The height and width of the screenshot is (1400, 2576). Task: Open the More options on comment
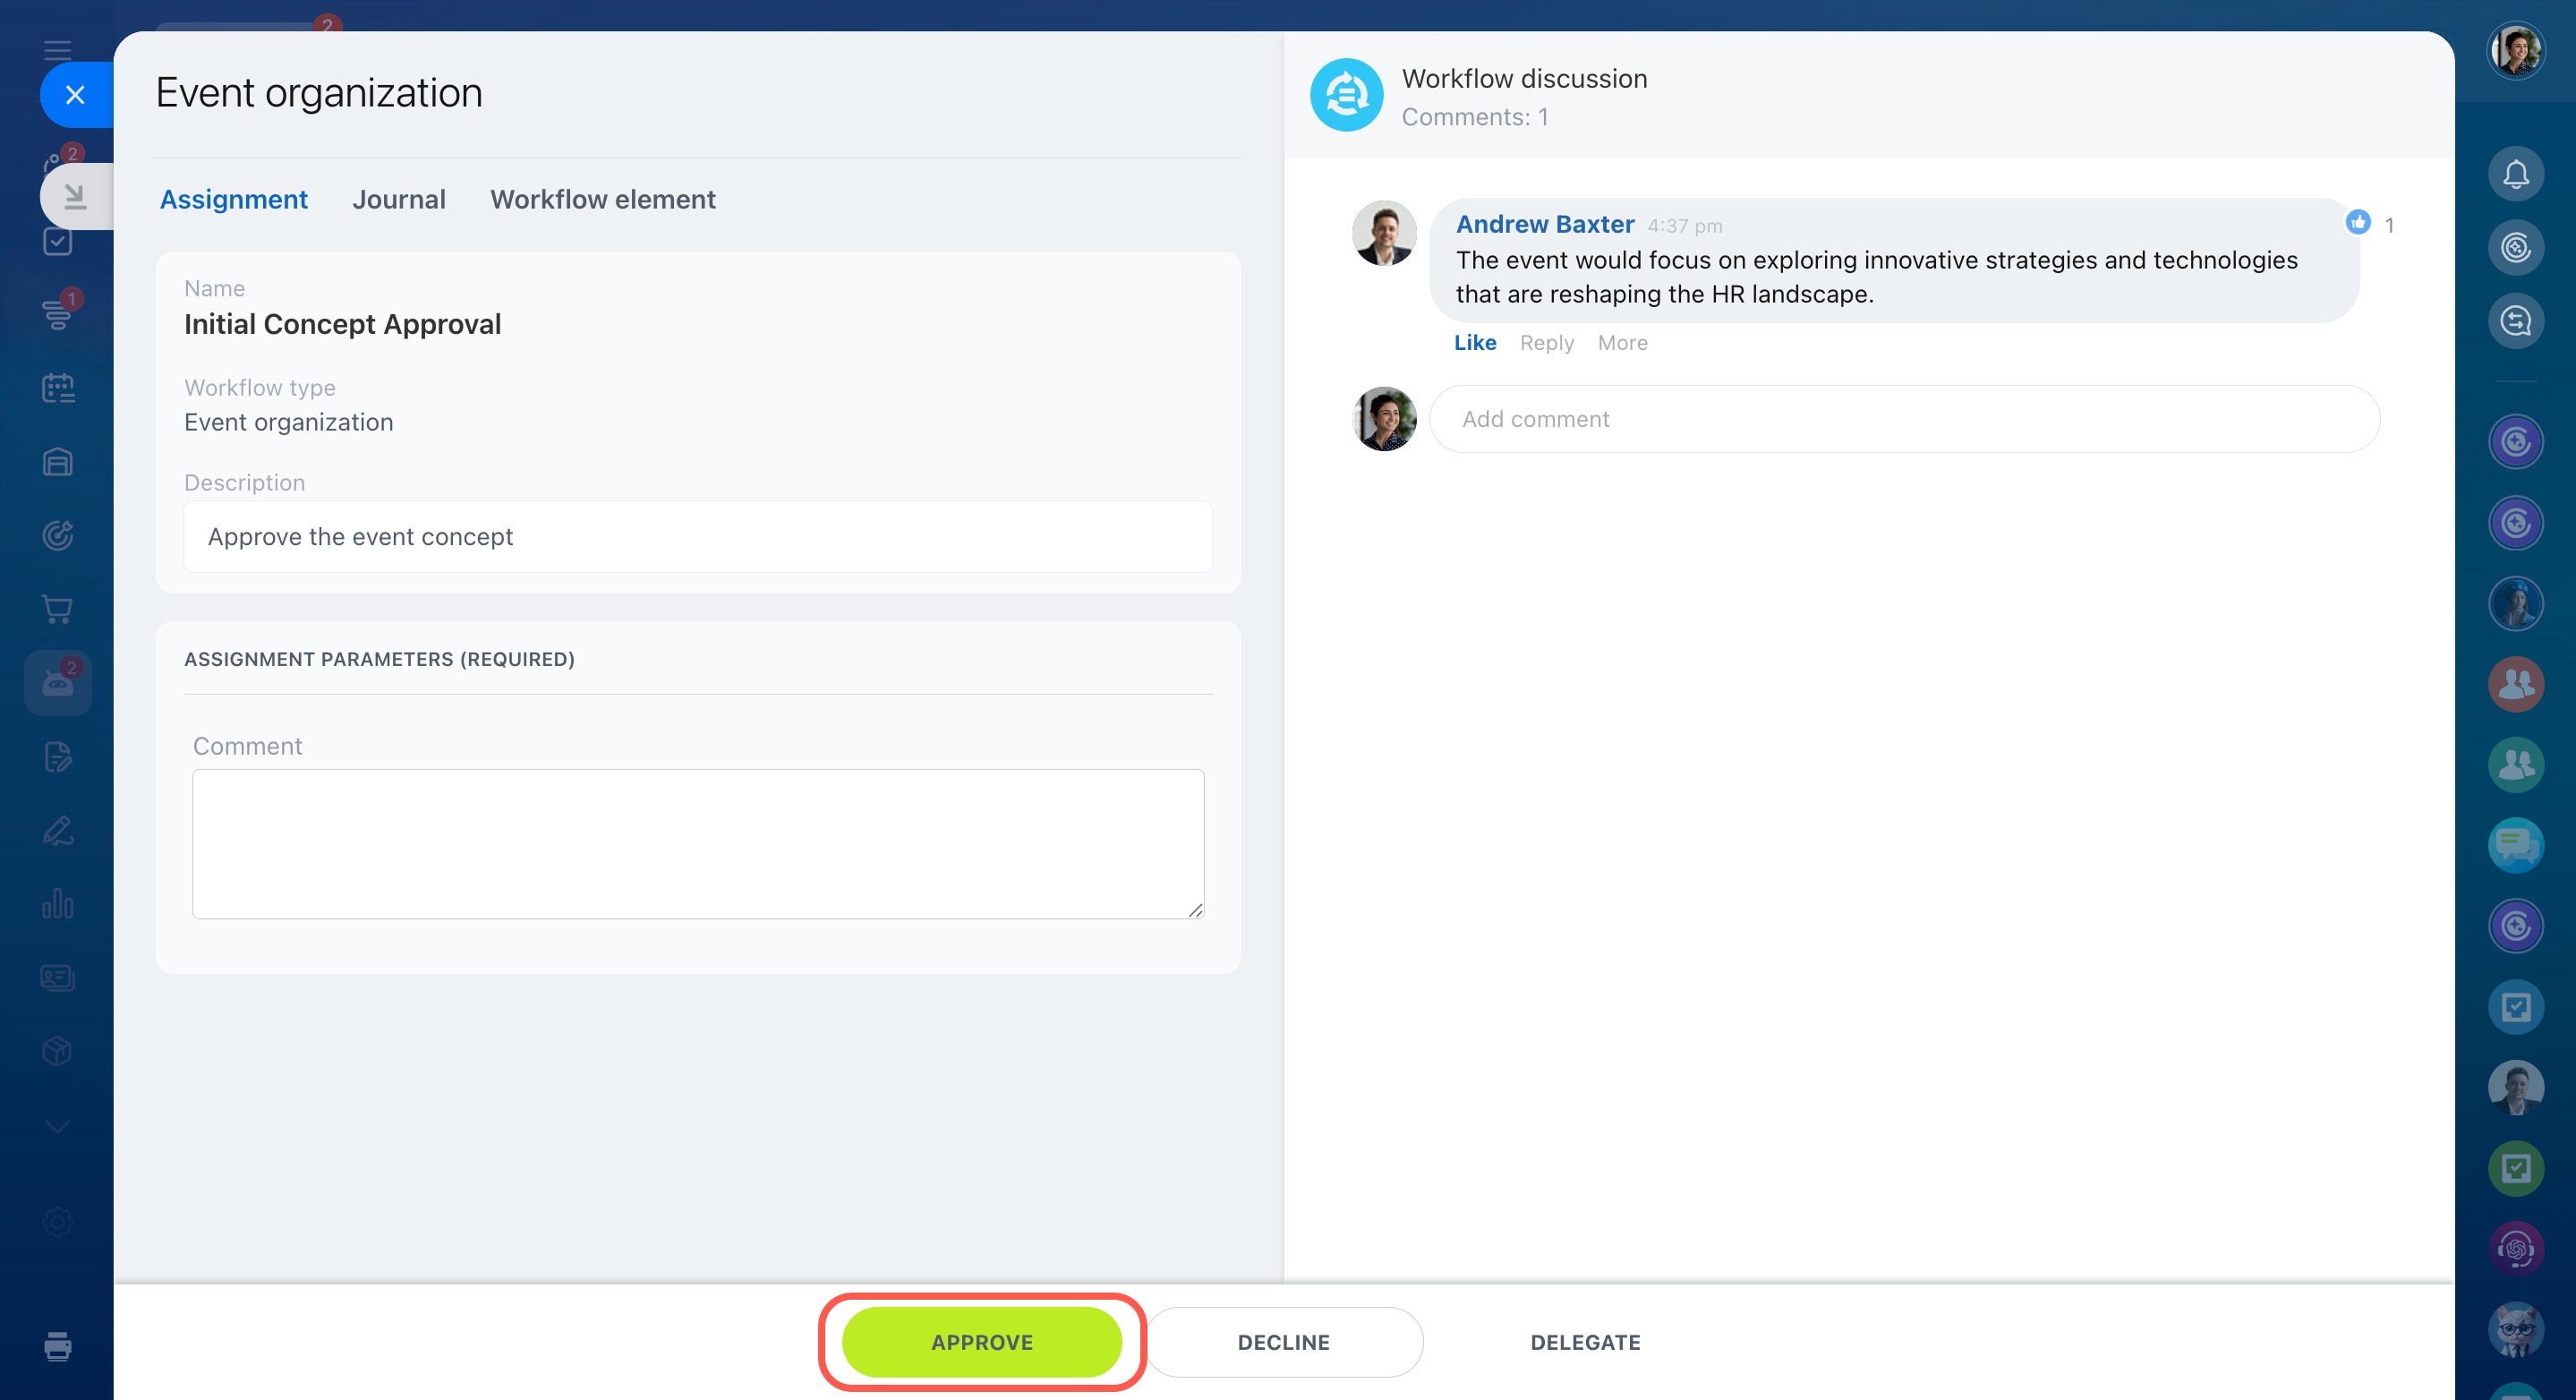(x=1622, y=343)
